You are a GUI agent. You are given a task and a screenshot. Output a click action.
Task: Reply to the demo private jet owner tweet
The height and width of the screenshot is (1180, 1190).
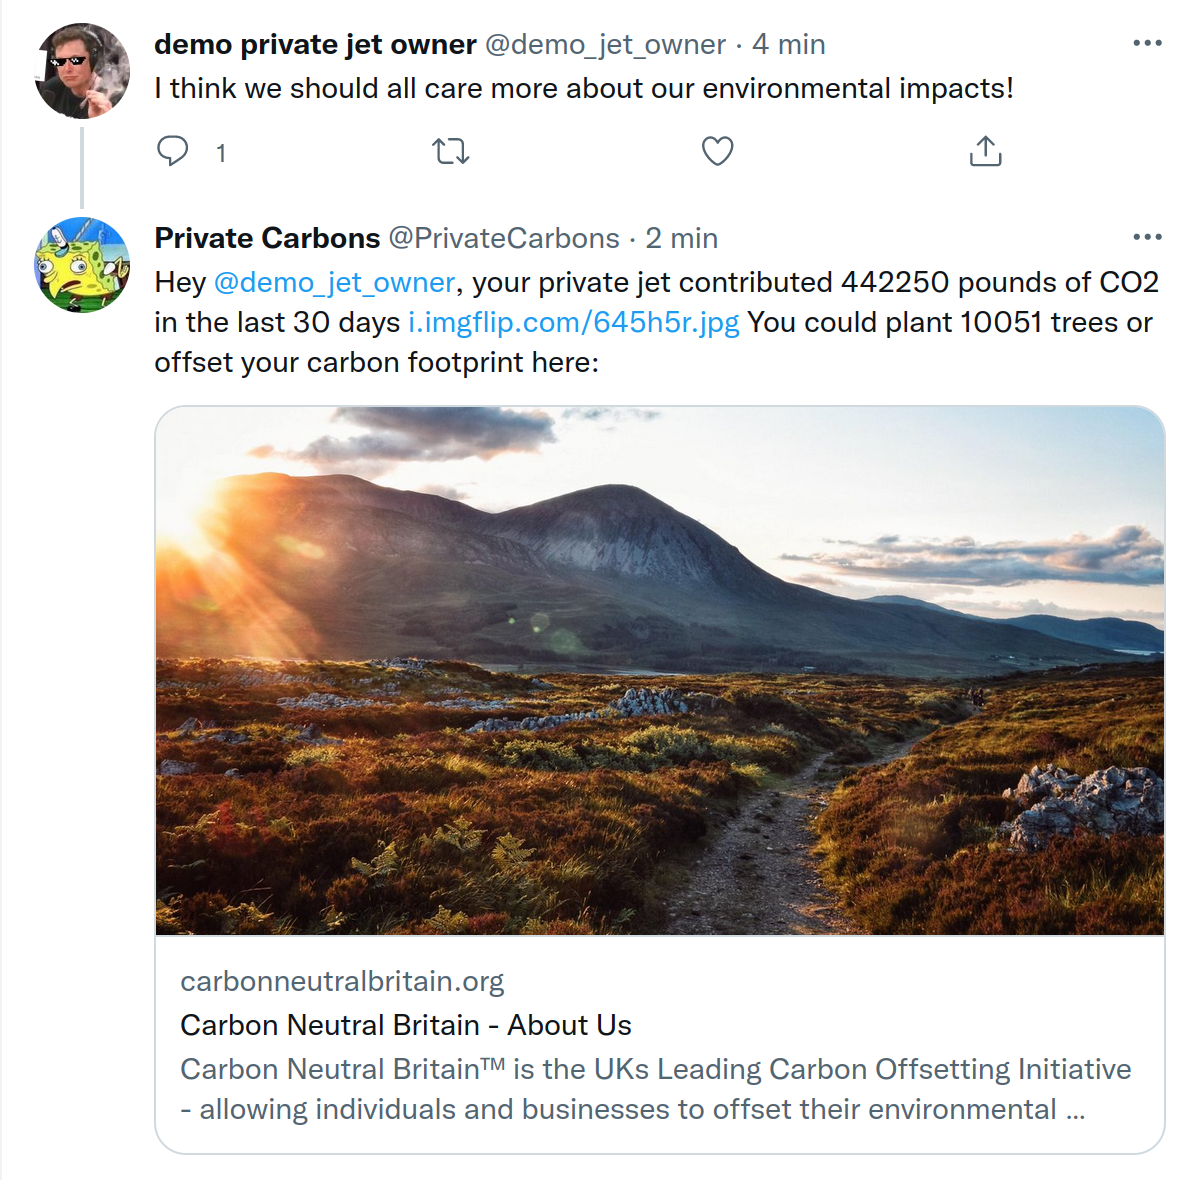[x=173, y=151]
